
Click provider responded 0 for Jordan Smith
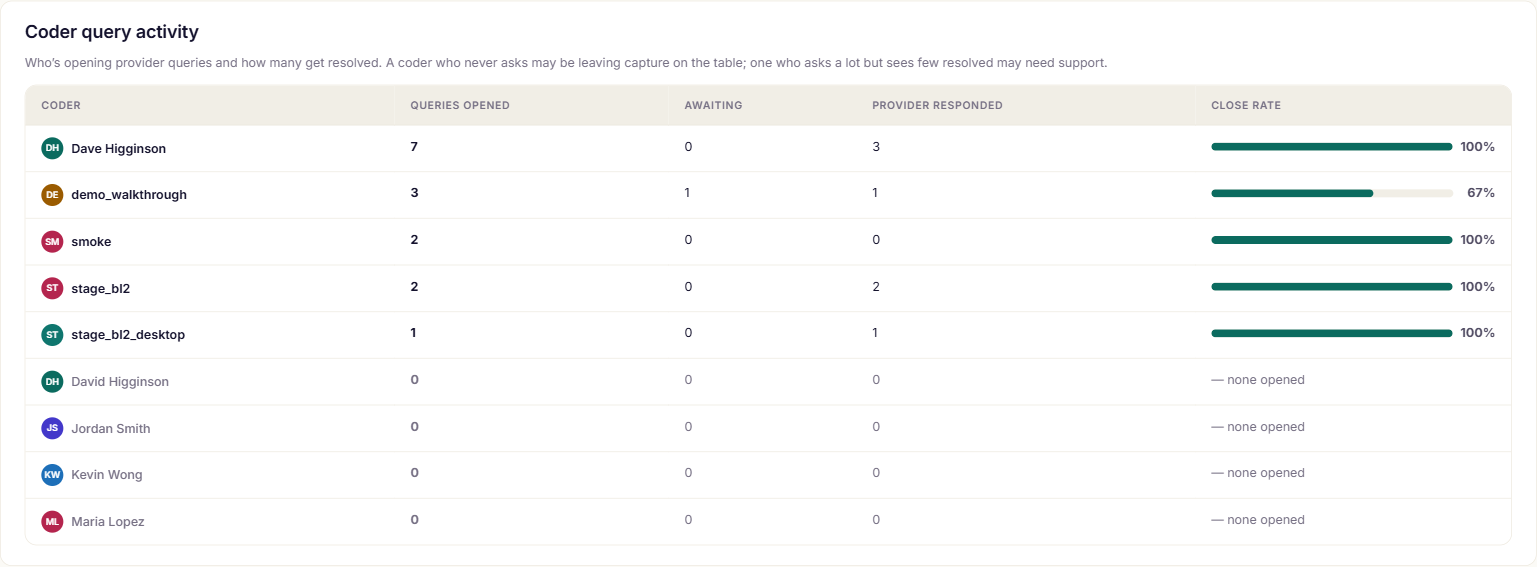[876, 427]
